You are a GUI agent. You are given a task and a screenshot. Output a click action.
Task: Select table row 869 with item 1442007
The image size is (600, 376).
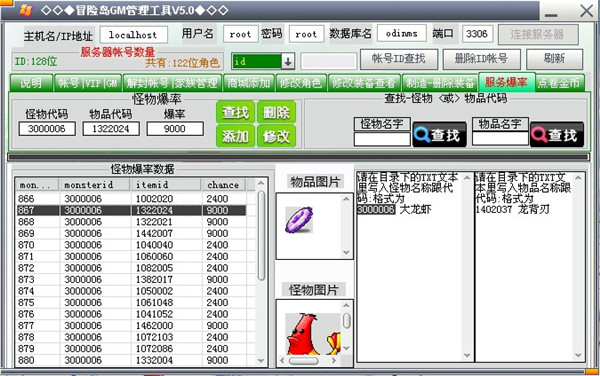pyautogui.click(x=131, y=233)
